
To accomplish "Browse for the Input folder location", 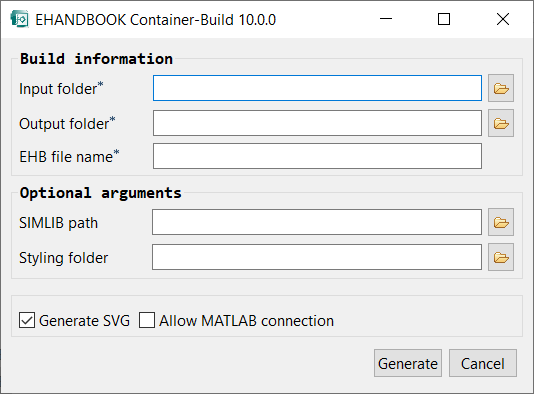I will click(501, 88).
